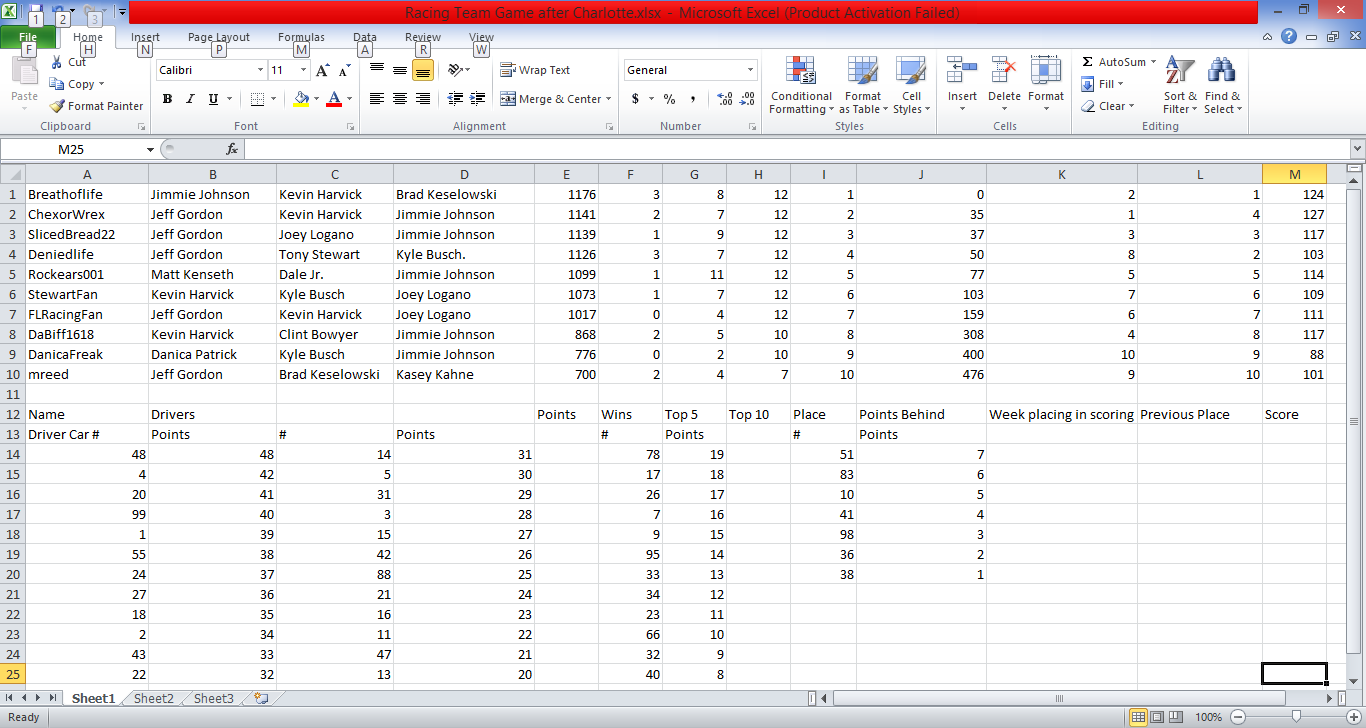
Task: Switch to the Page Layout ribbon tab
Action: [x=219, y=38]
